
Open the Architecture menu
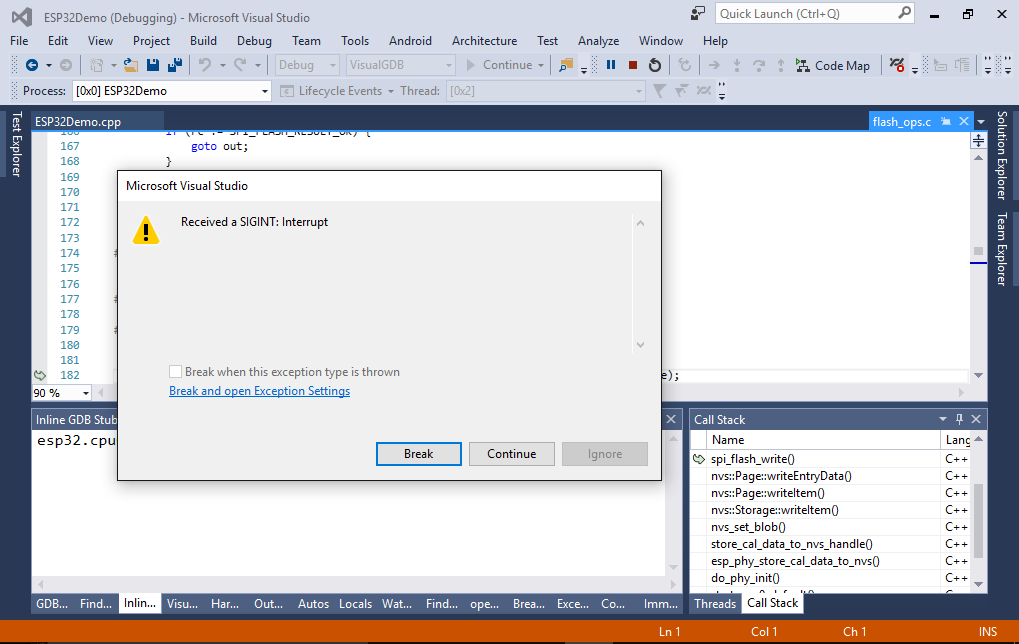point(484,40)
